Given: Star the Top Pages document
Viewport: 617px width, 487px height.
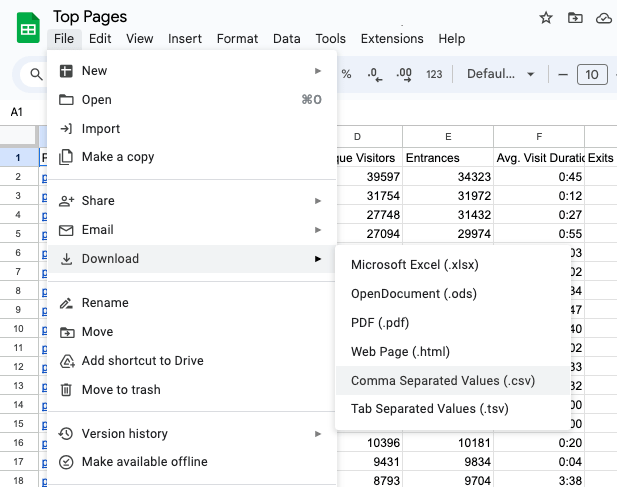Looking at the screenshot, I should [x=546, y=18].
